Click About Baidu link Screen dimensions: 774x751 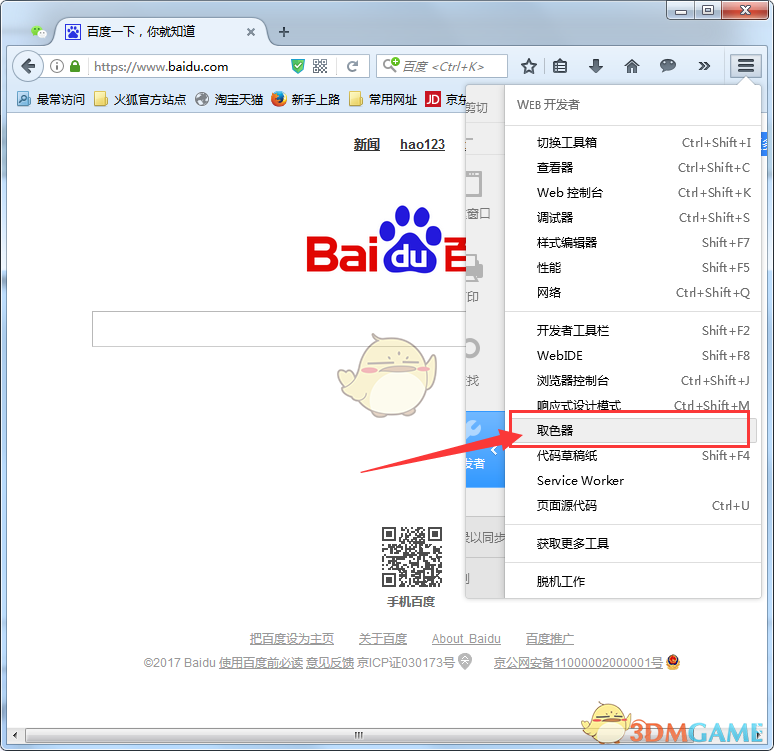click(466, 639)
